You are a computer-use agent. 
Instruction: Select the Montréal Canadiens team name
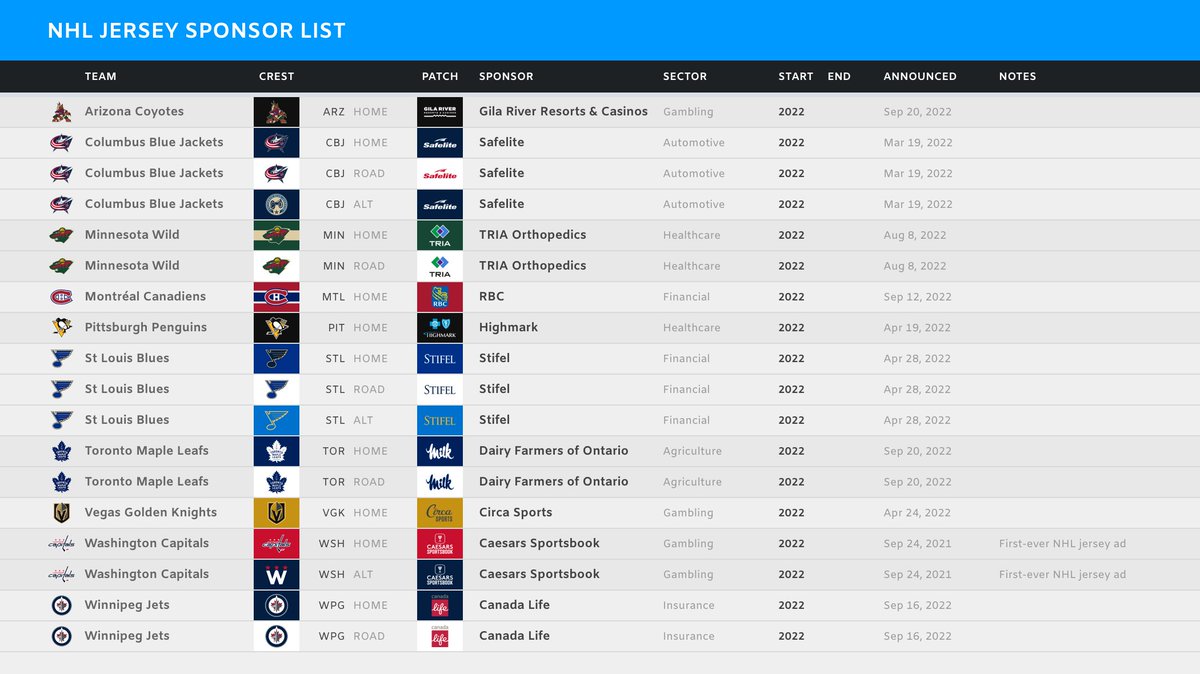click(x=145, y=297)
